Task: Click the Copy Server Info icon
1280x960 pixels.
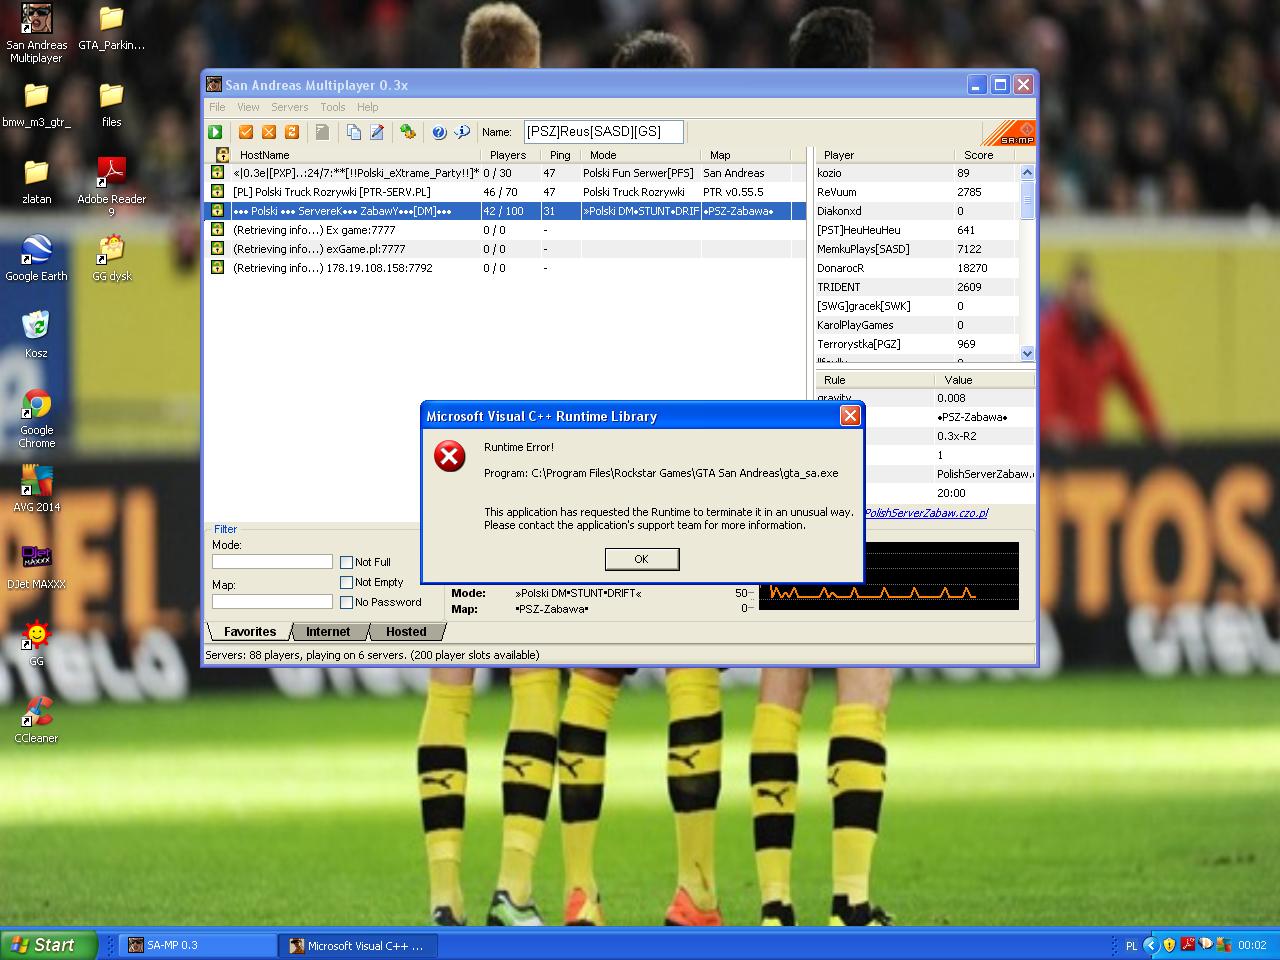Action: (354, 132)
